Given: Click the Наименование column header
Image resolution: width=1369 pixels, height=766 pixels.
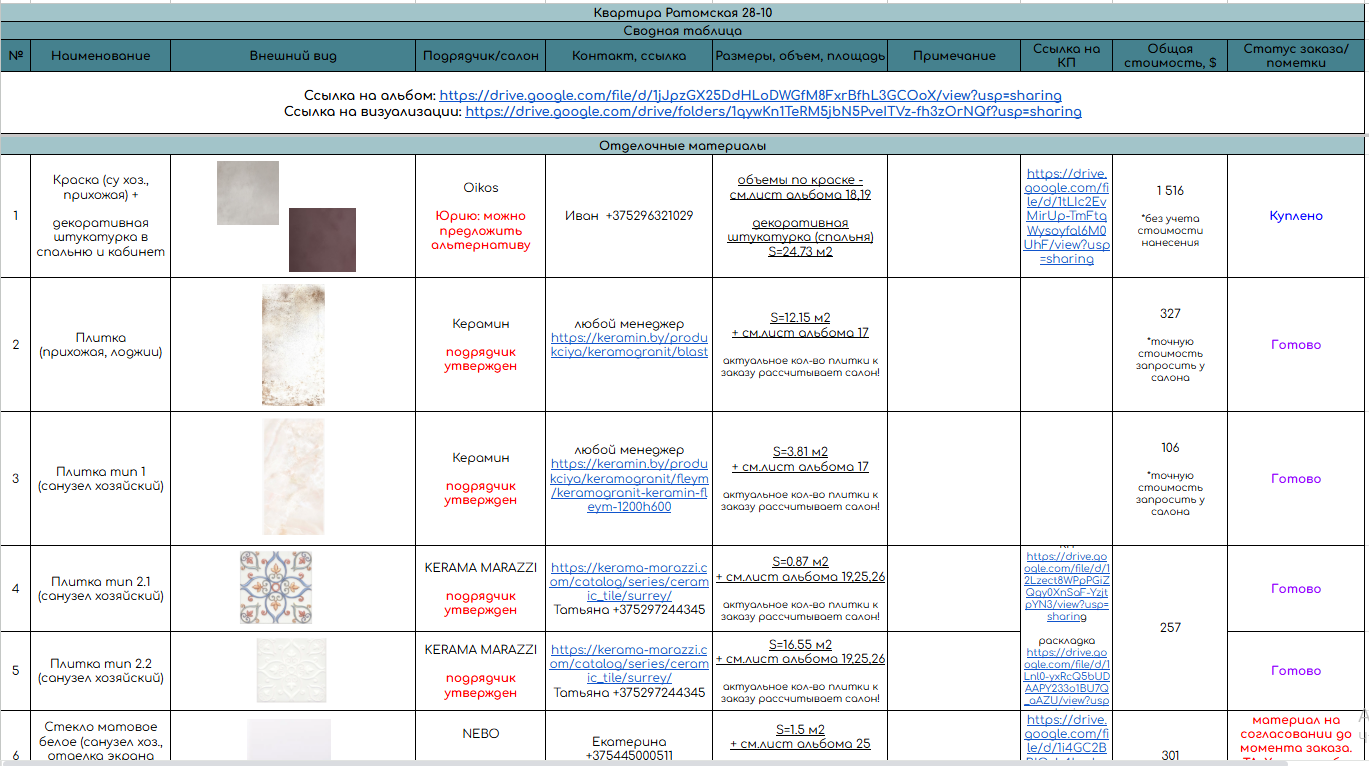Looking at the screenshot, I should point(100,56).
